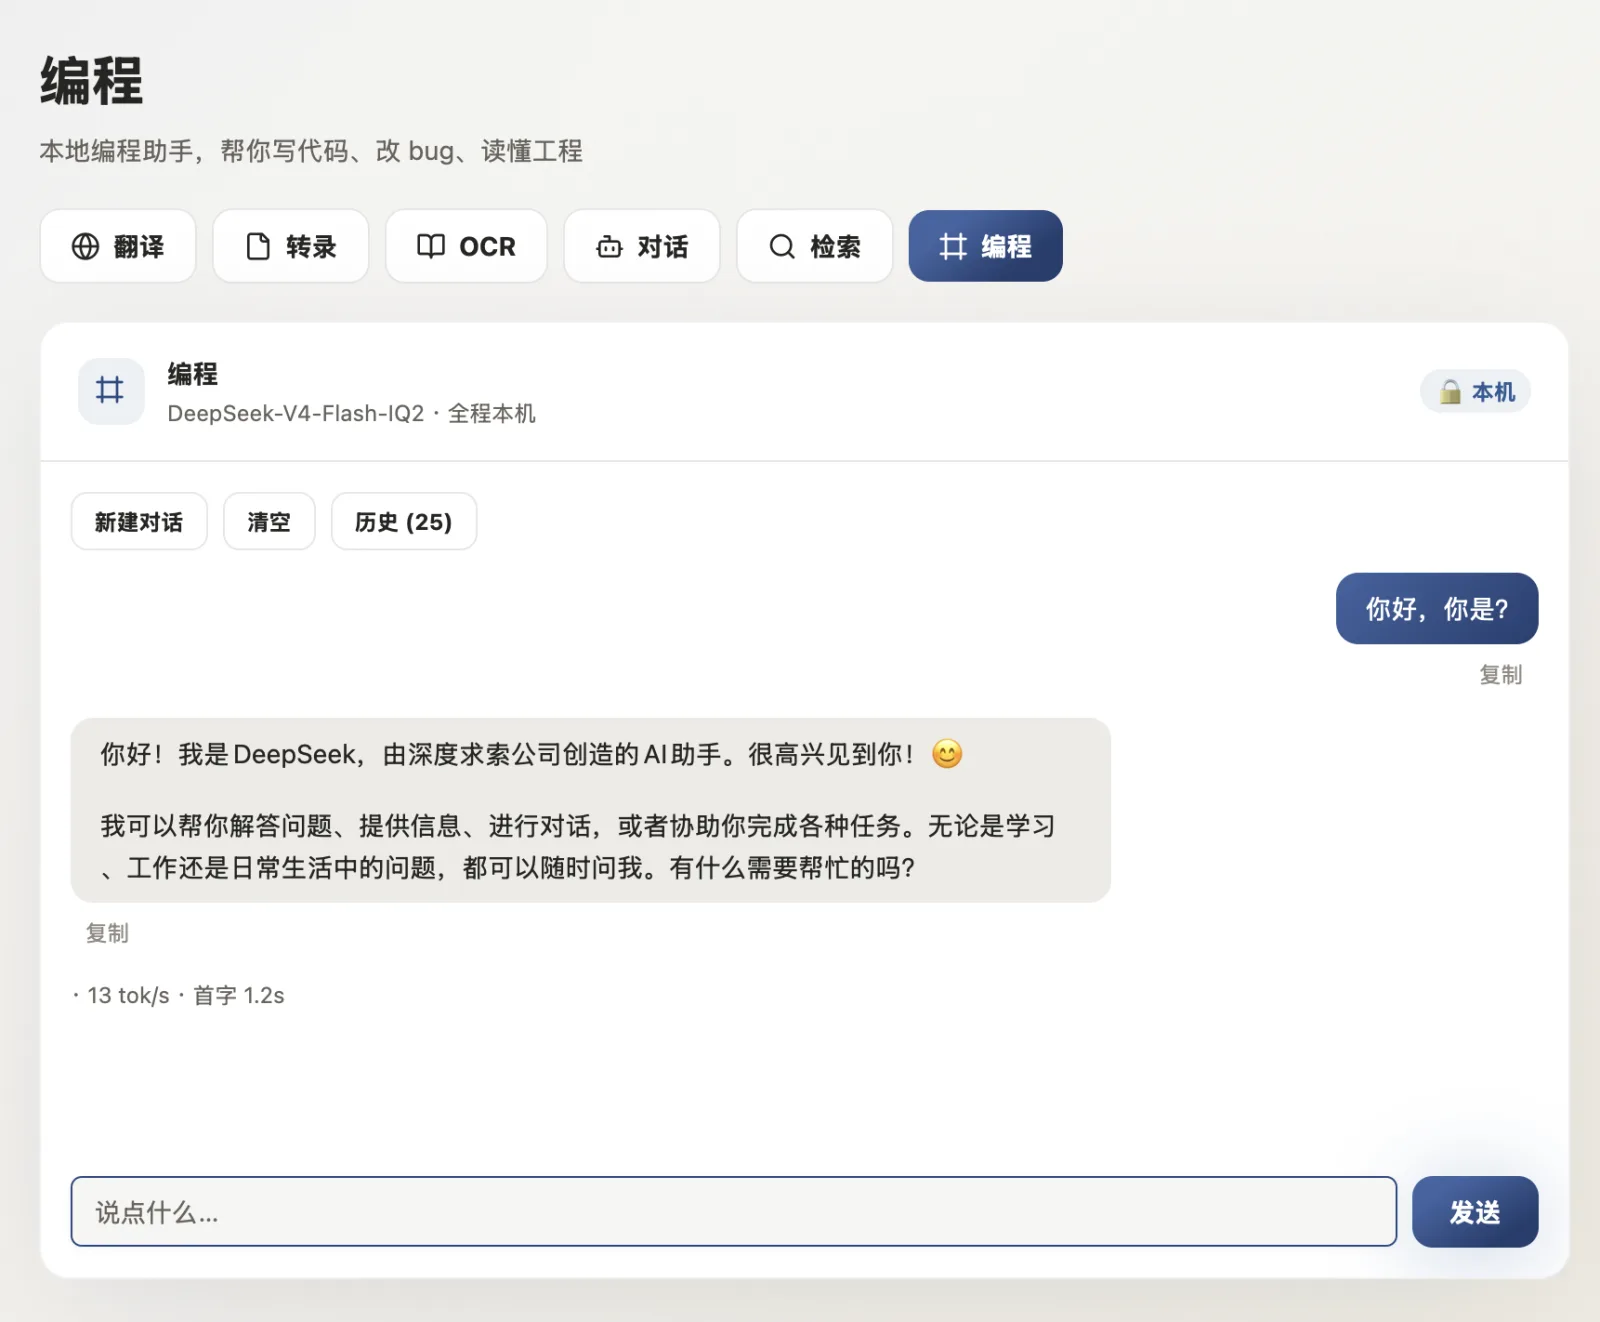Click the subtitle 本地编程助手 description

tap(311, 151)
